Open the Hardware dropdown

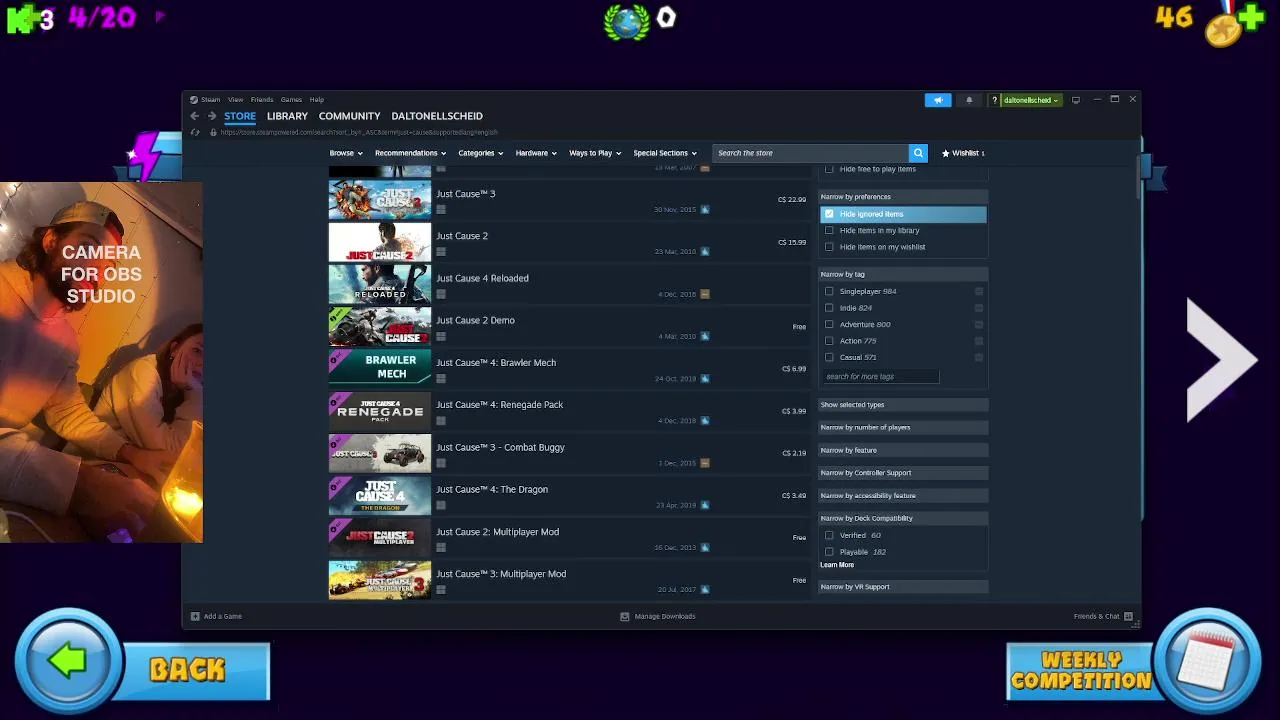pos(536,153)
